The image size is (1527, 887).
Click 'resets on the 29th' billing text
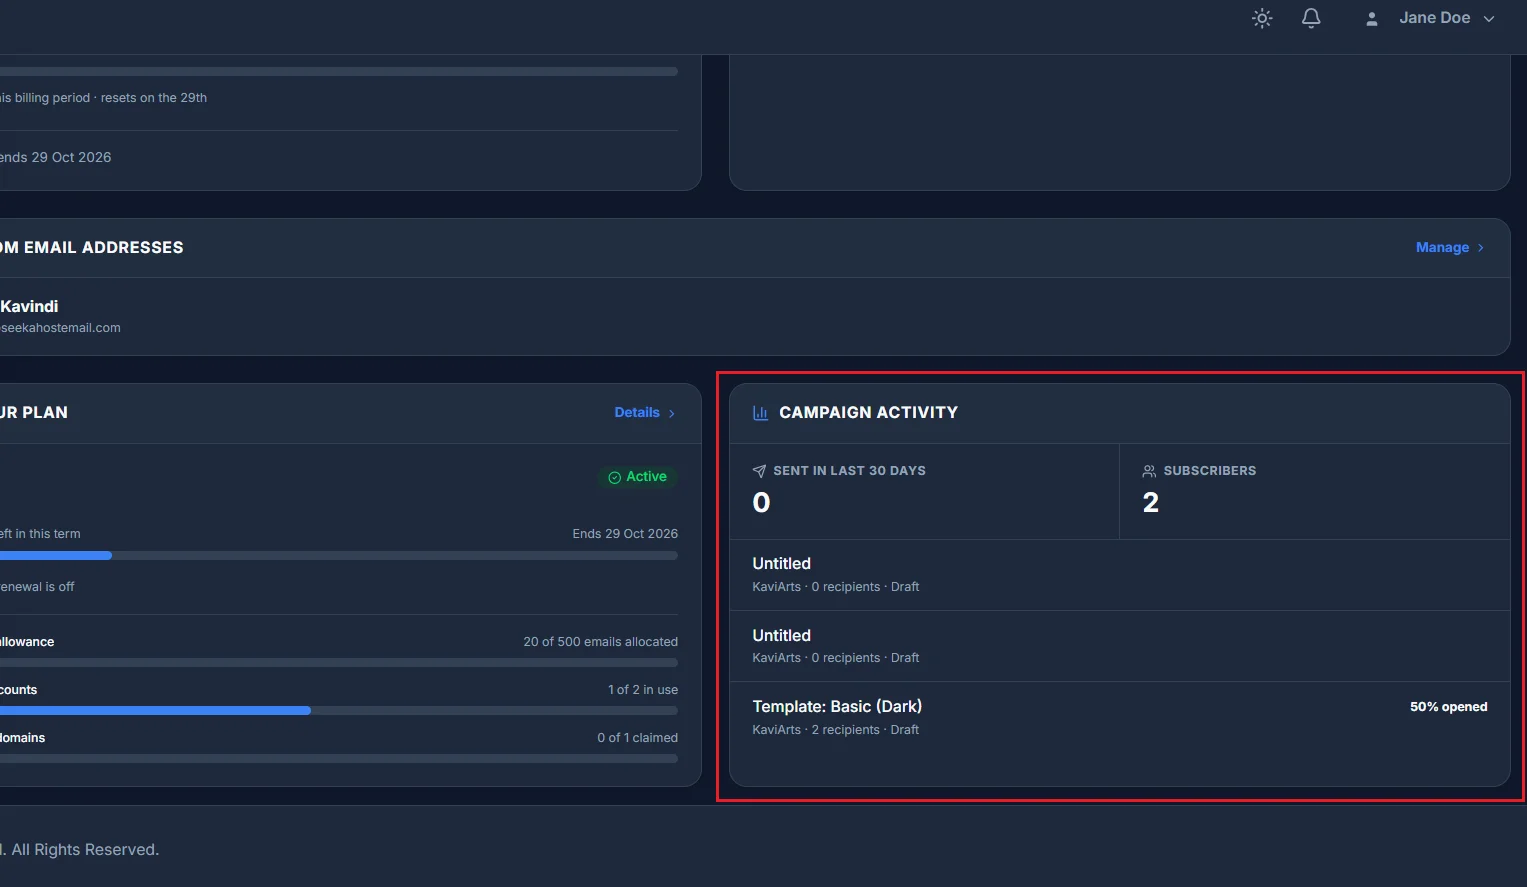tap(154, 98)
